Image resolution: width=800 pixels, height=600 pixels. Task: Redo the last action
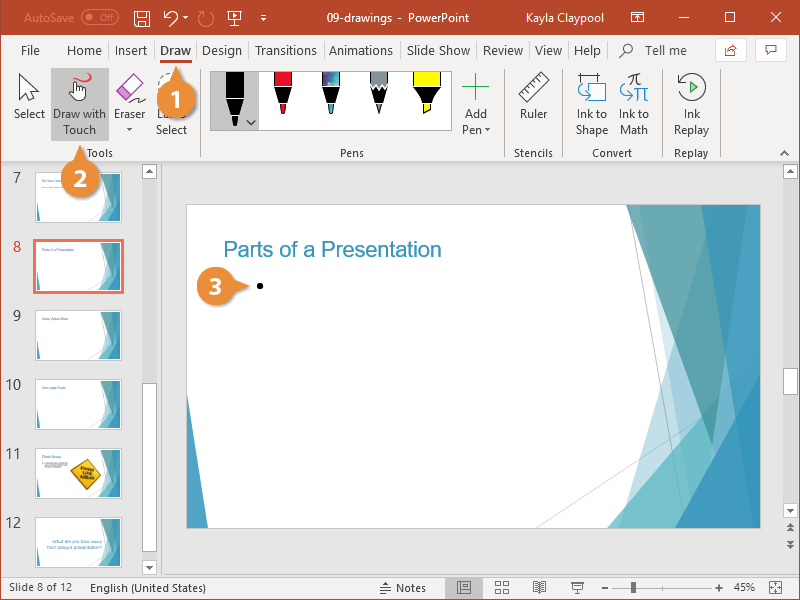click(205, 18)
